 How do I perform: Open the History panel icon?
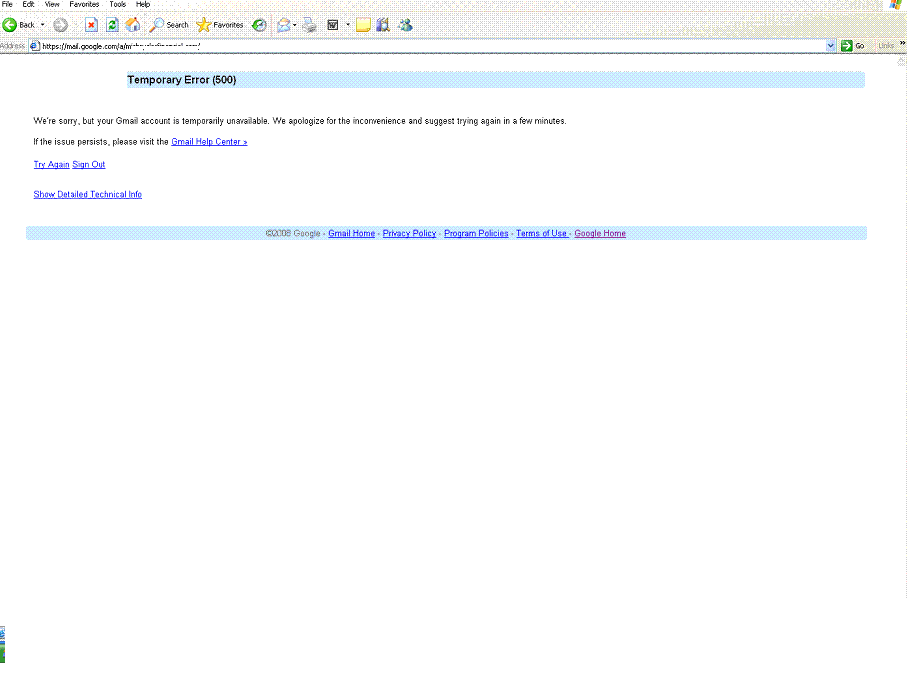pos(259,25)
